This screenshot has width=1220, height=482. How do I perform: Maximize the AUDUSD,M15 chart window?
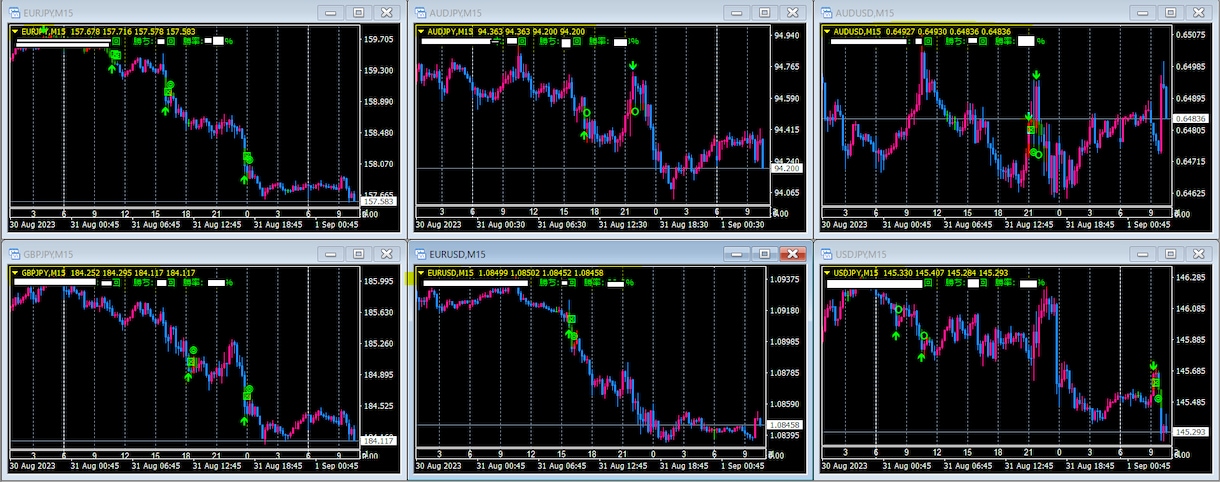pyautogui.click(x=1170, y=13)
